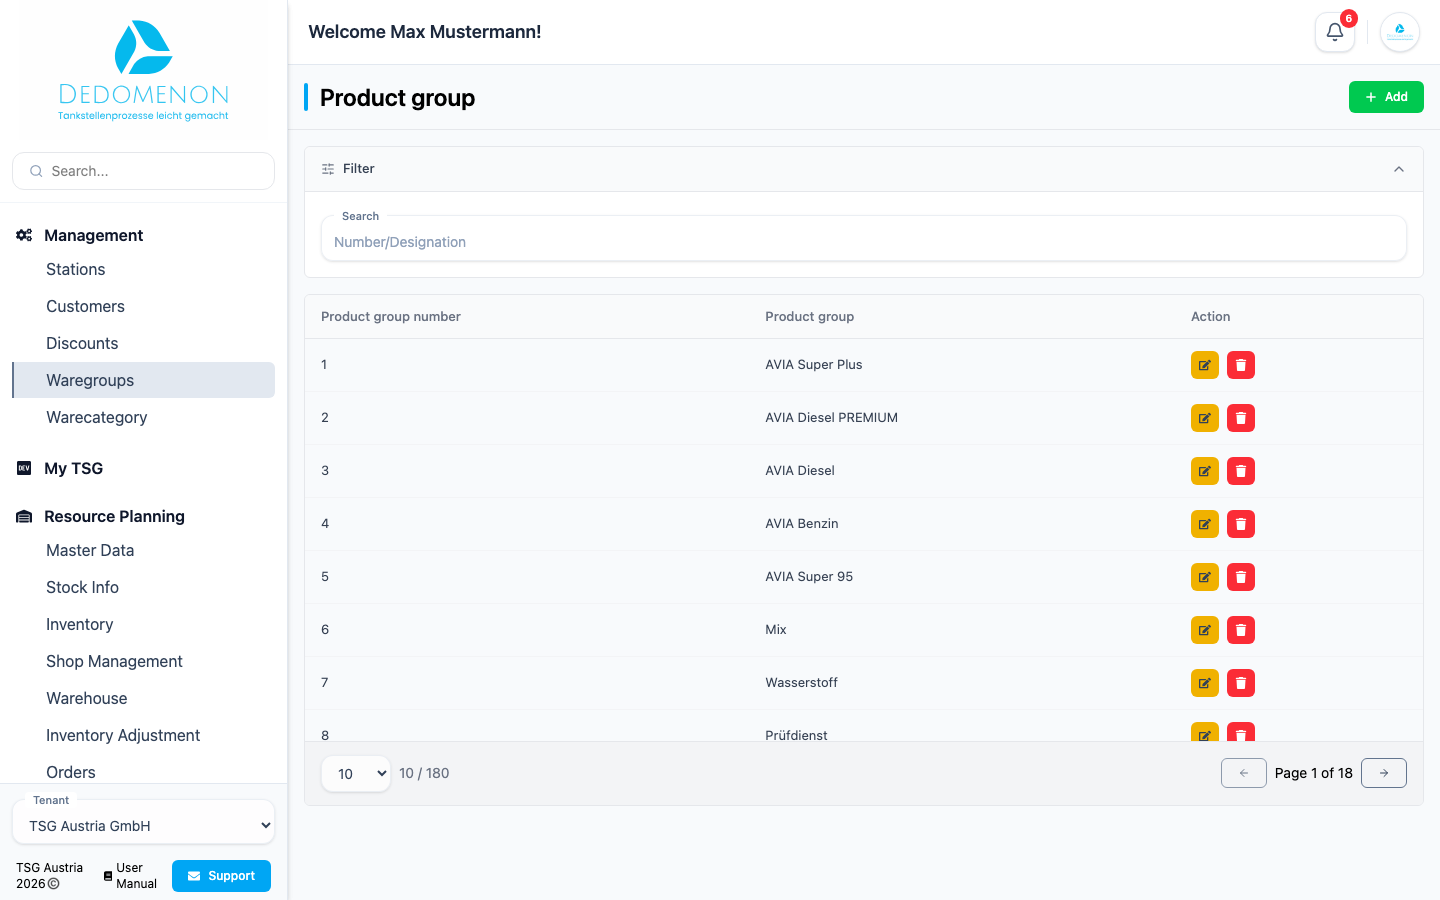Viewport: 1440px width, 900px height.
Task: Open Stock Info in the sidebar
Action: [143, 587]
